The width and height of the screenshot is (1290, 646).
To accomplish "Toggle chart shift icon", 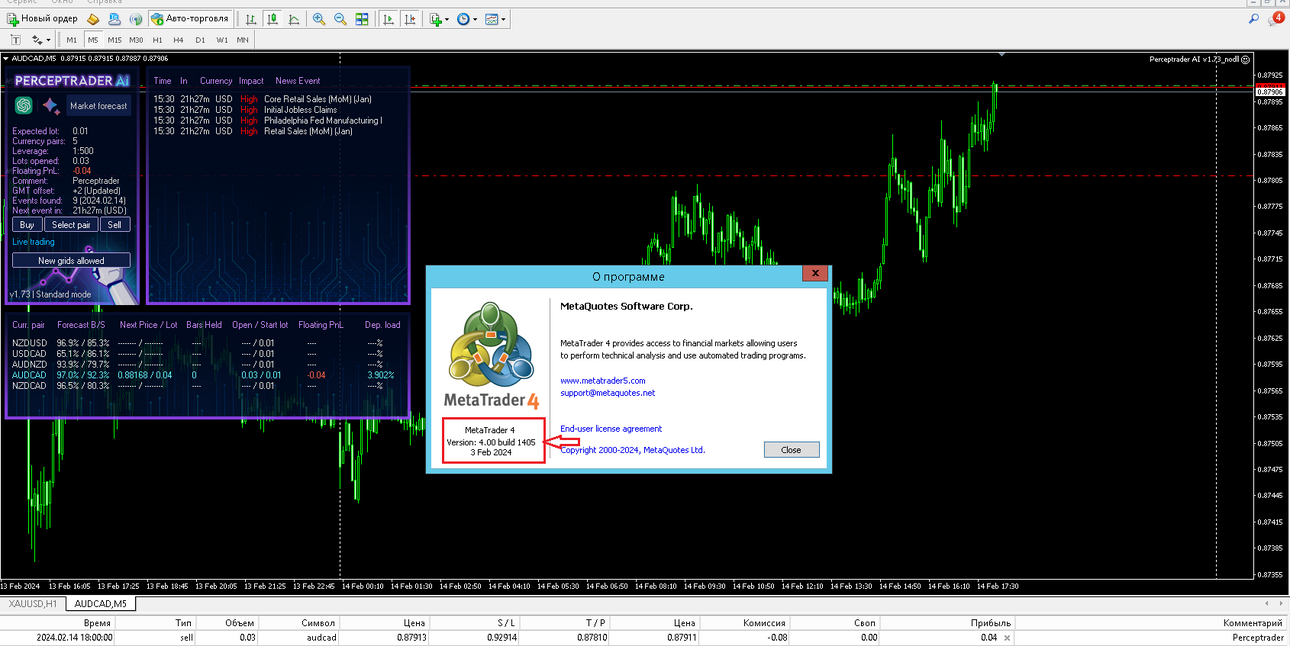I will [410, 19].
